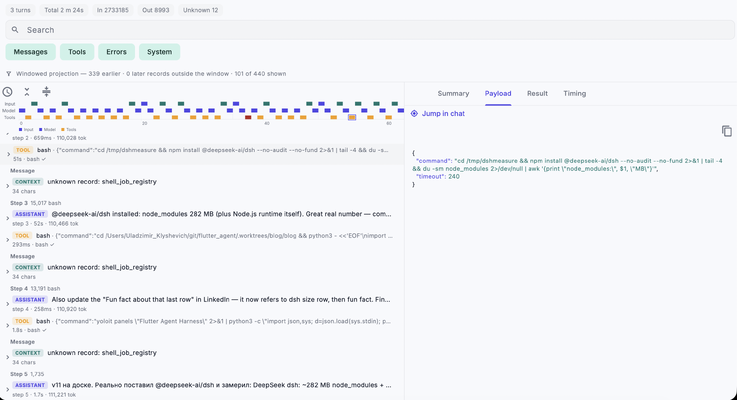
Task: Open the Summary tab
Action: click(x=453, y=94)
